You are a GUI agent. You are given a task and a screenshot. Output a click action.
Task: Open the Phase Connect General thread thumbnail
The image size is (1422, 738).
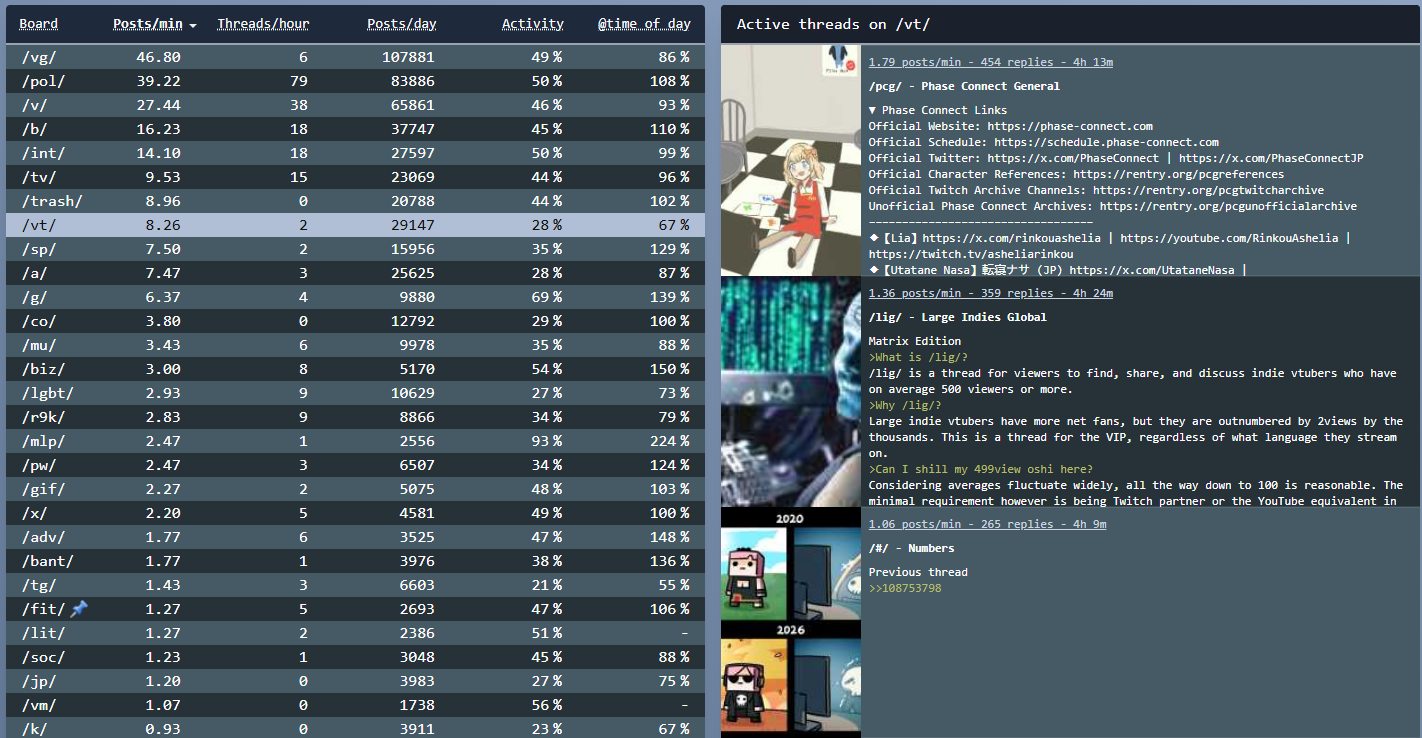791,160
